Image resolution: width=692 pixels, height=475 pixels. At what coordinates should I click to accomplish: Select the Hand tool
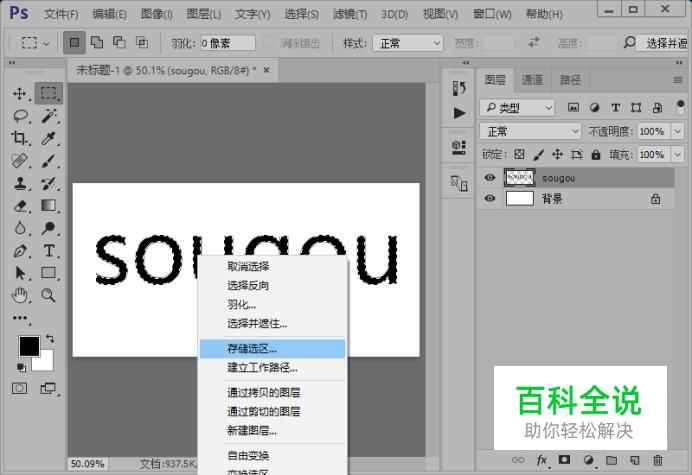tap(20, 295)
